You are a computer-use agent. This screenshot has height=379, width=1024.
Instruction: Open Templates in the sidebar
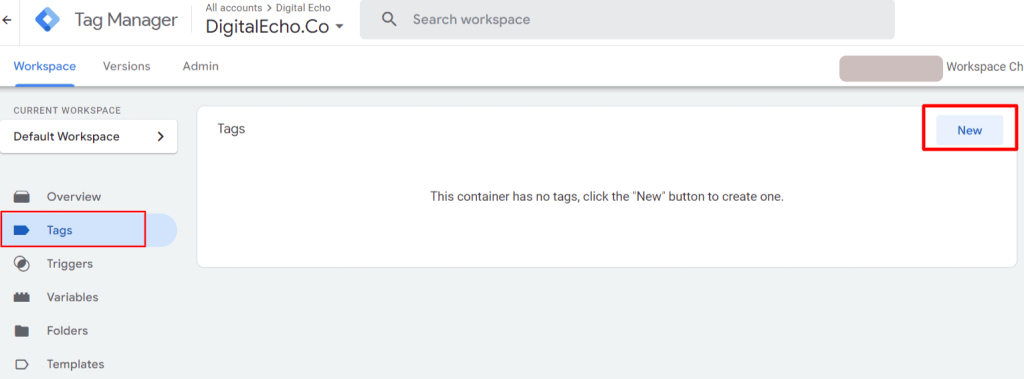[75, 364]
